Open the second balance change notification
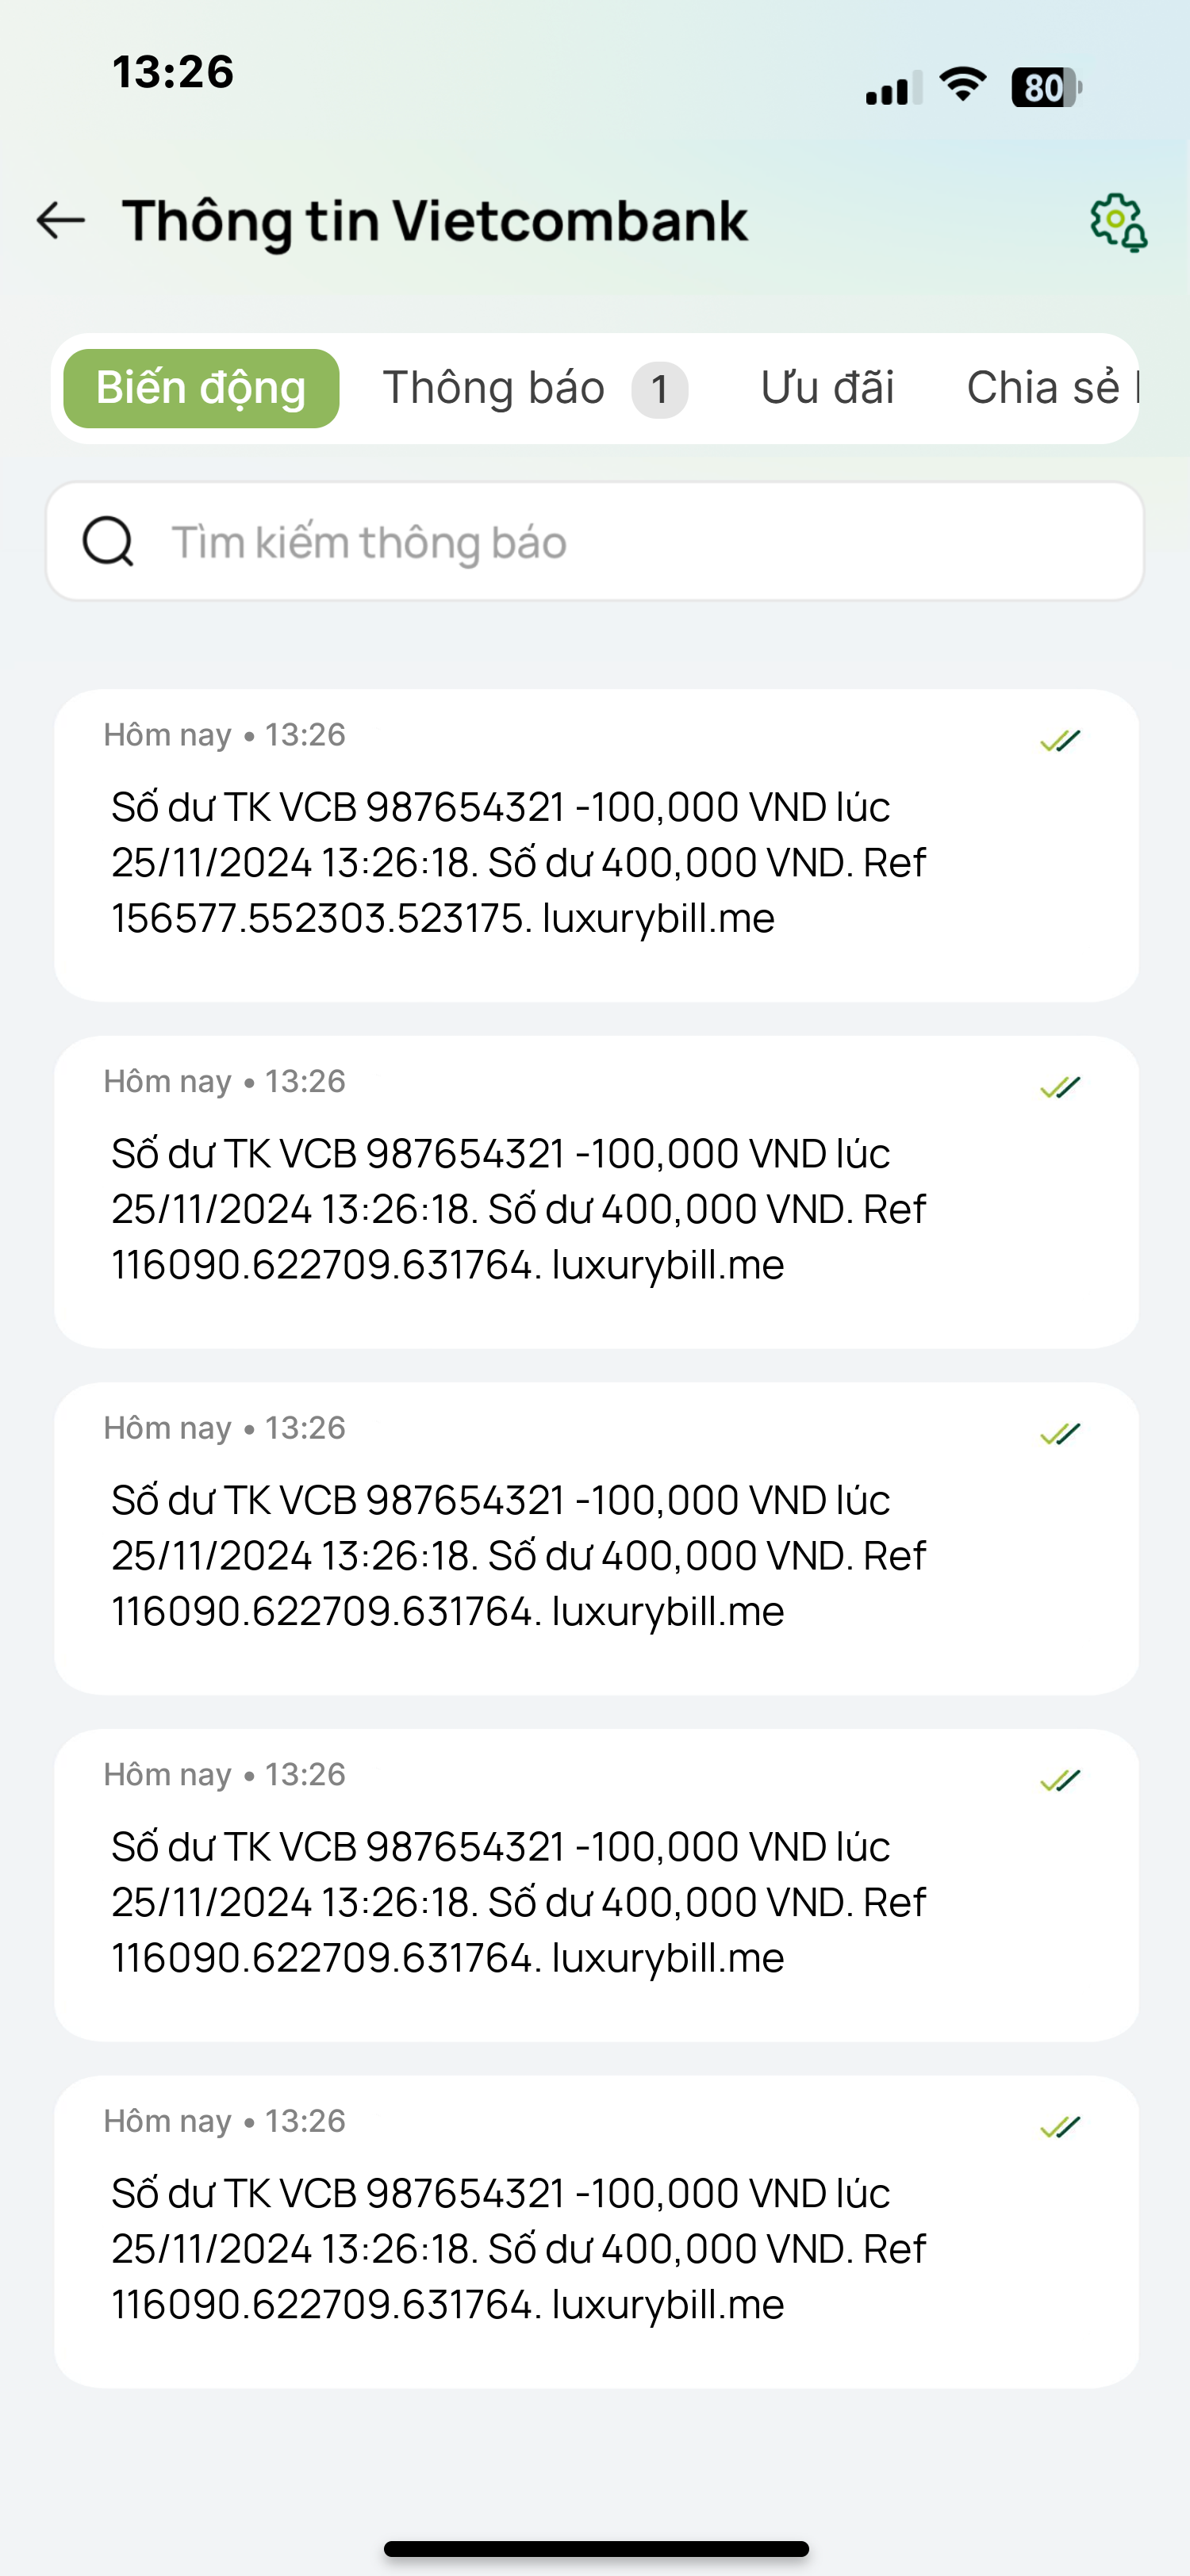 point(596,1192)
